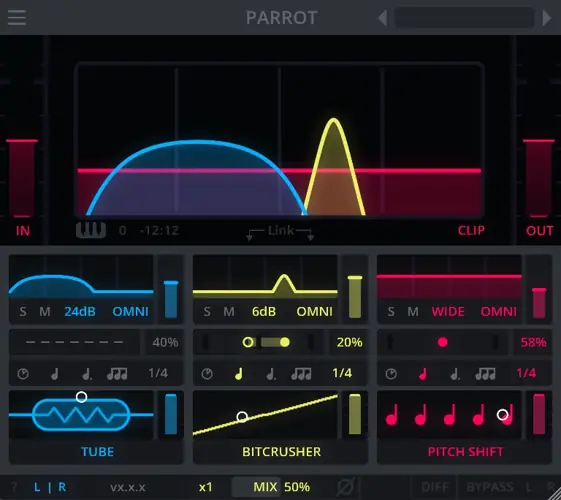Select dotted note icon in tube band

click(x=87, y=374)
